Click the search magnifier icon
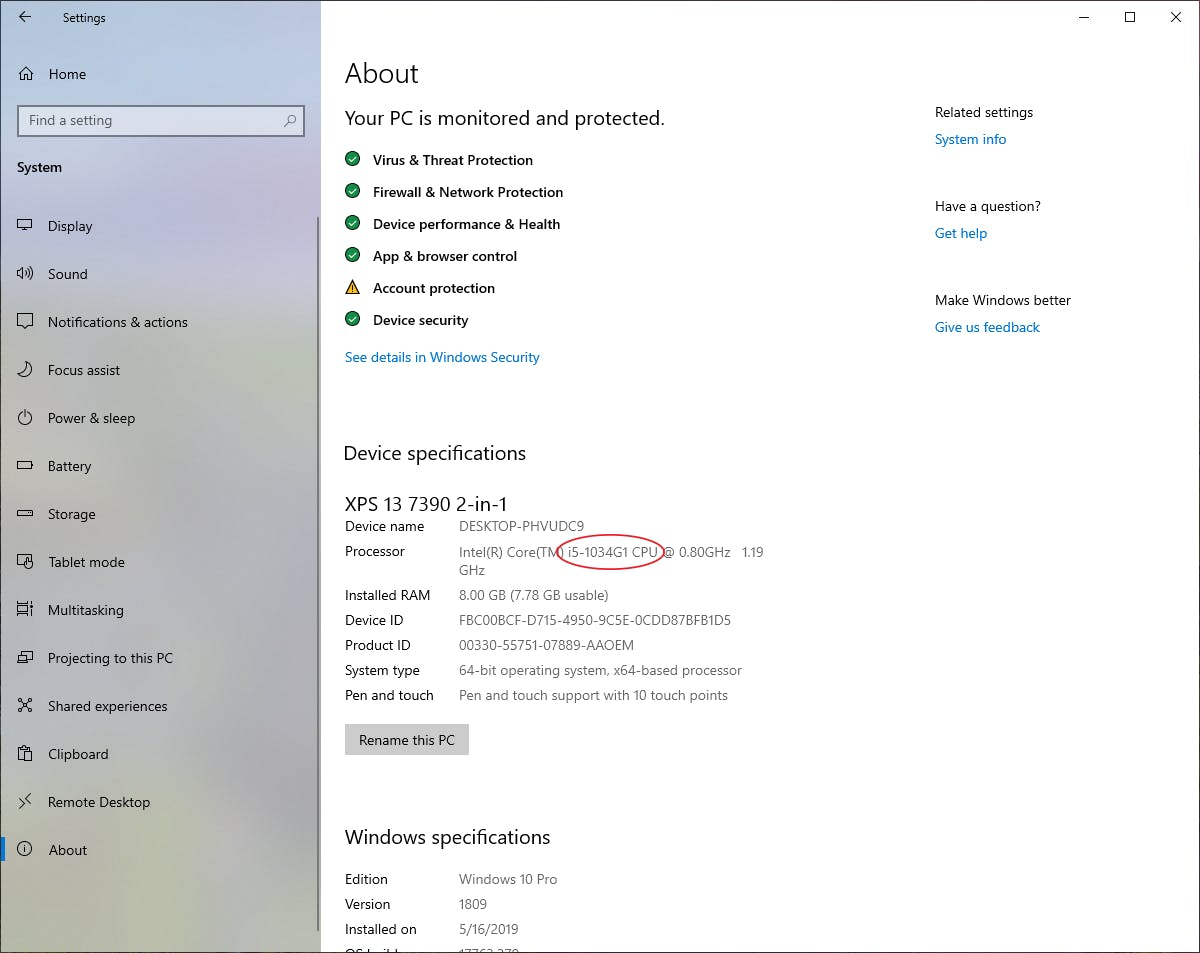1200x953 pixels. pyautogui.click(x=290, y=121)
